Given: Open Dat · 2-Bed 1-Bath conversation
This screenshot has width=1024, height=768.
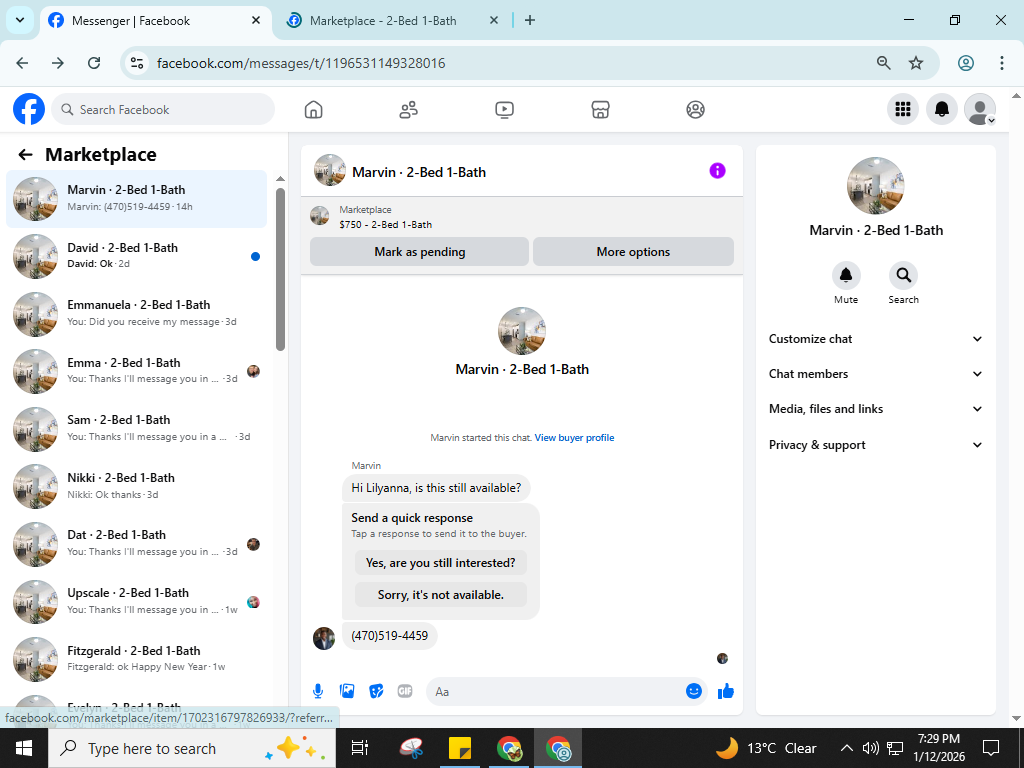Looking at the screenshot, I should pyautogui.click(x=136, y=543).
